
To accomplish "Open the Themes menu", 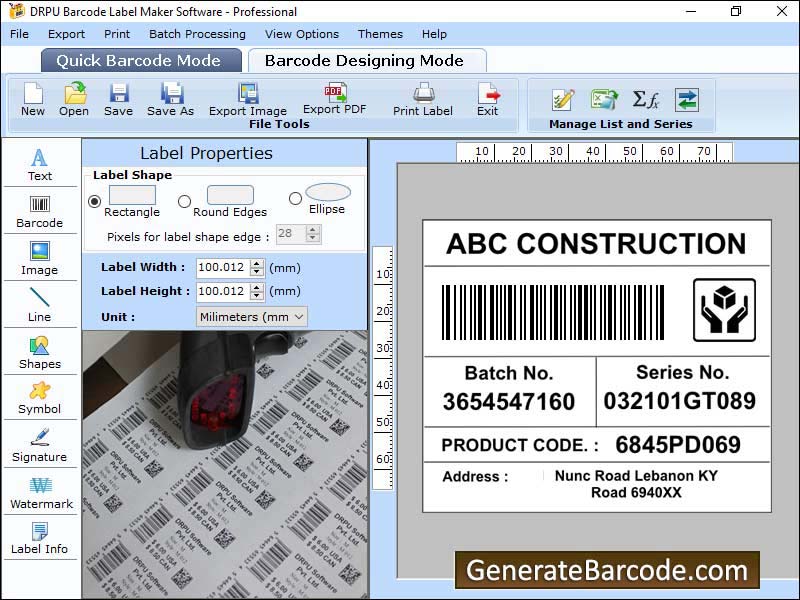I will 379,33.
